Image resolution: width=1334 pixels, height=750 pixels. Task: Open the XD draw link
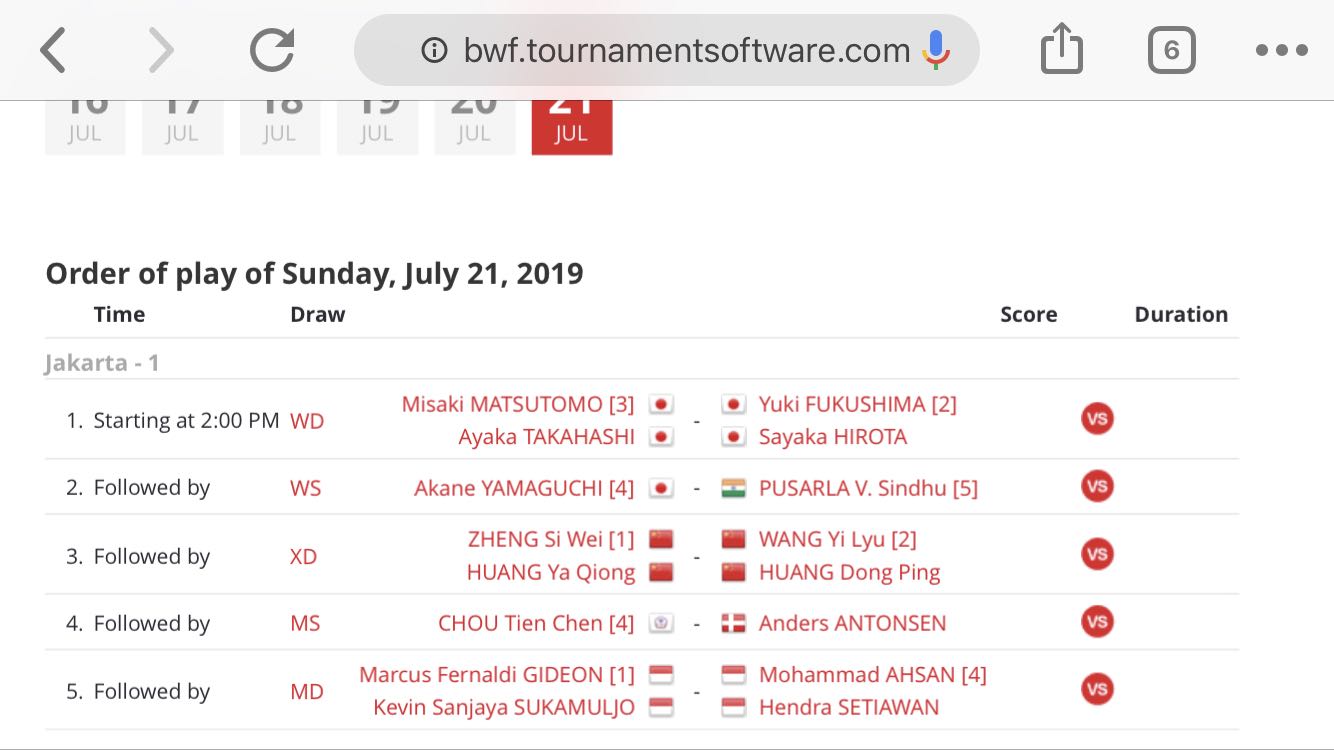[303, 557]
